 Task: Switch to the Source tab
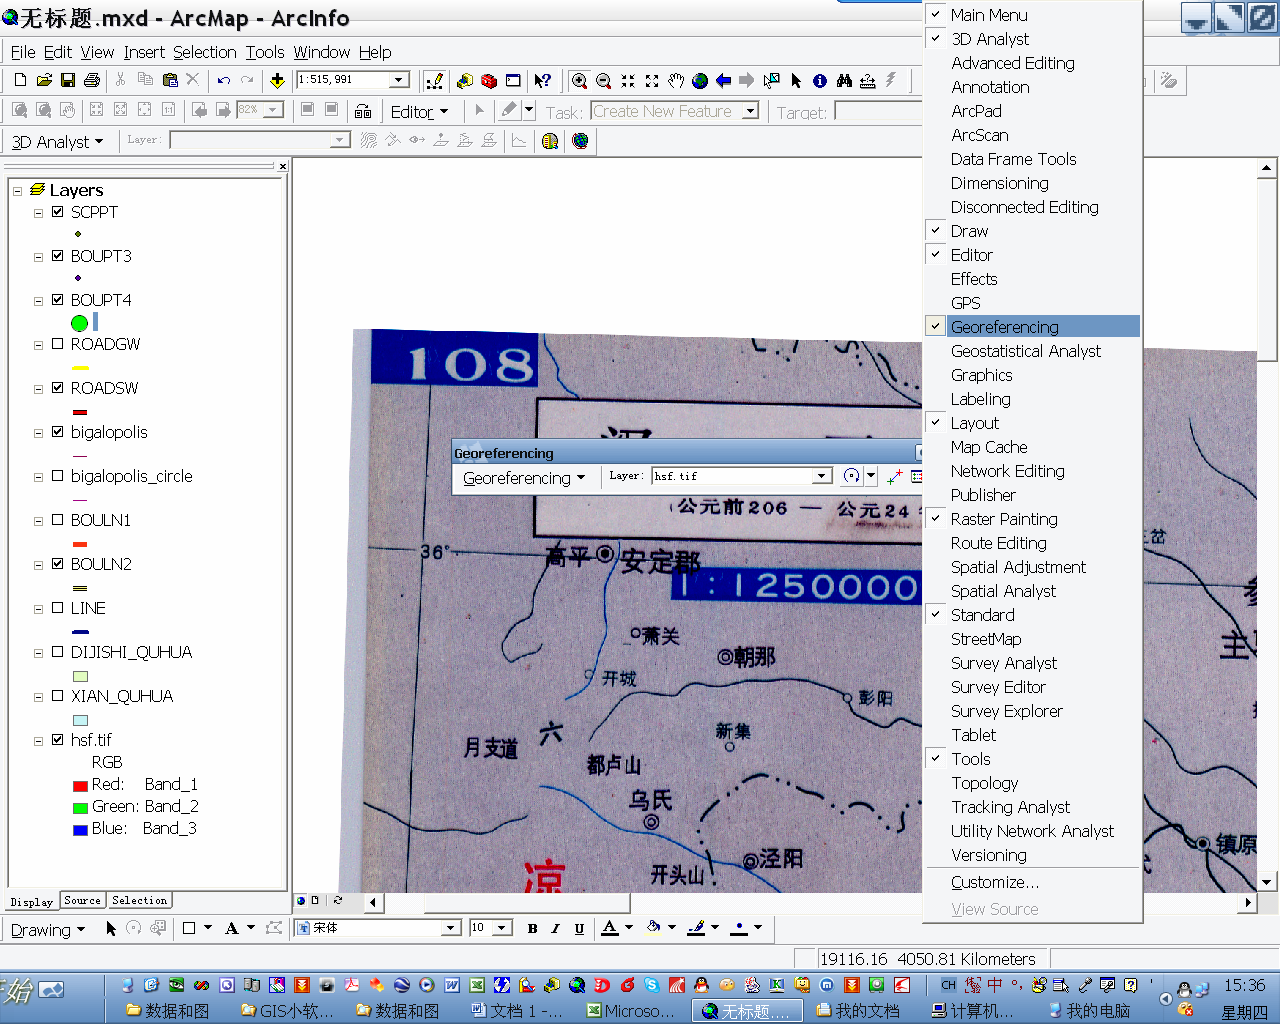82,900
